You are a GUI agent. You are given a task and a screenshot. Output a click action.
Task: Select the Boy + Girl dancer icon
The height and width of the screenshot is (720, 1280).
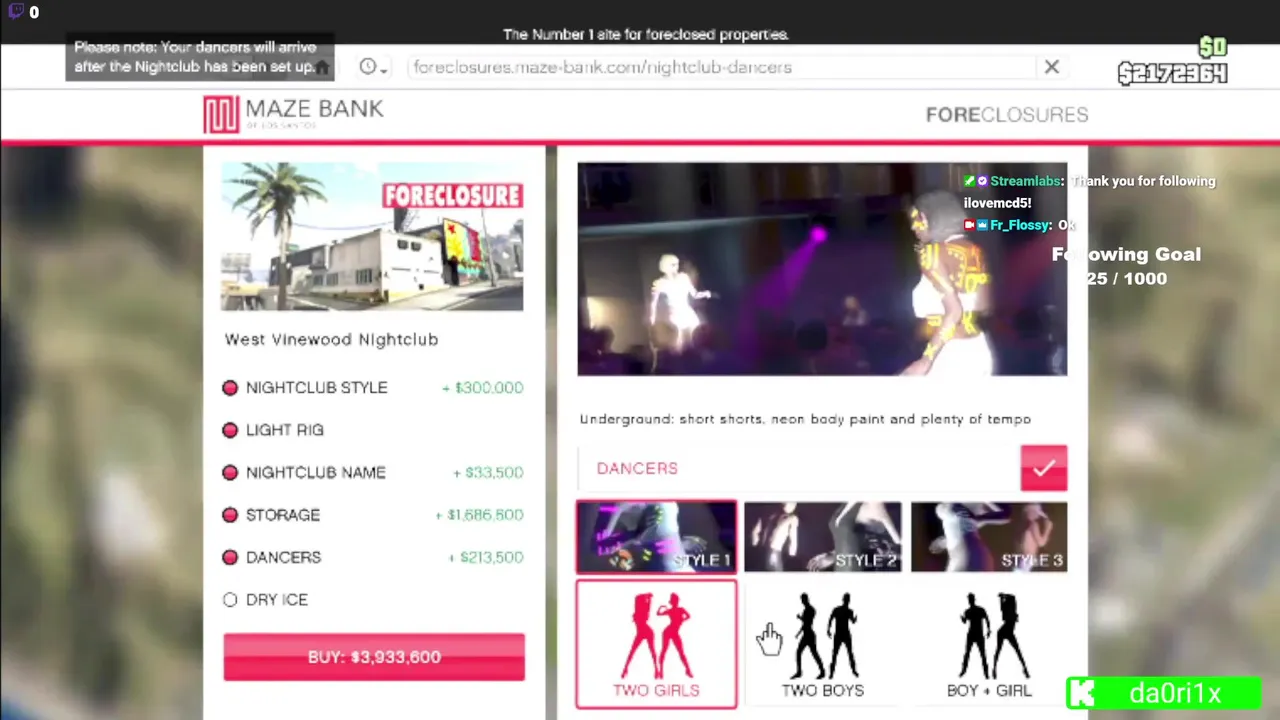[x=989, y=645]
